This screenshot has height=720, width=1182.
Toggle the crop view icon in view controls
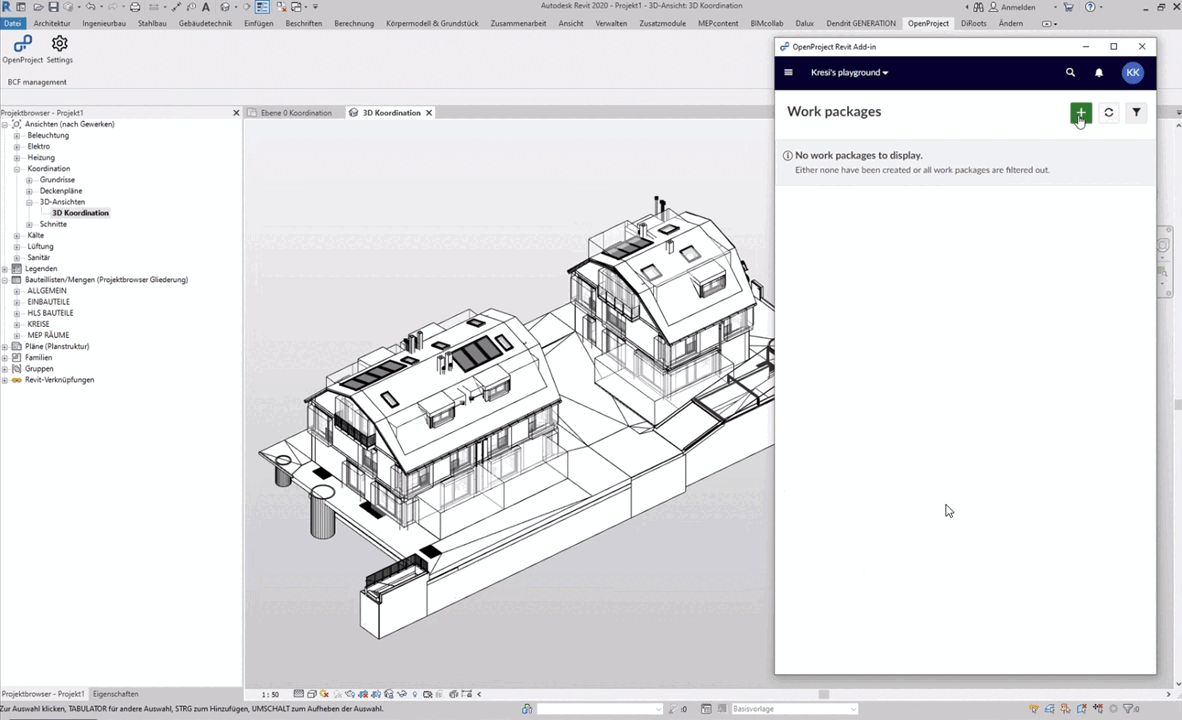[363, 693]
